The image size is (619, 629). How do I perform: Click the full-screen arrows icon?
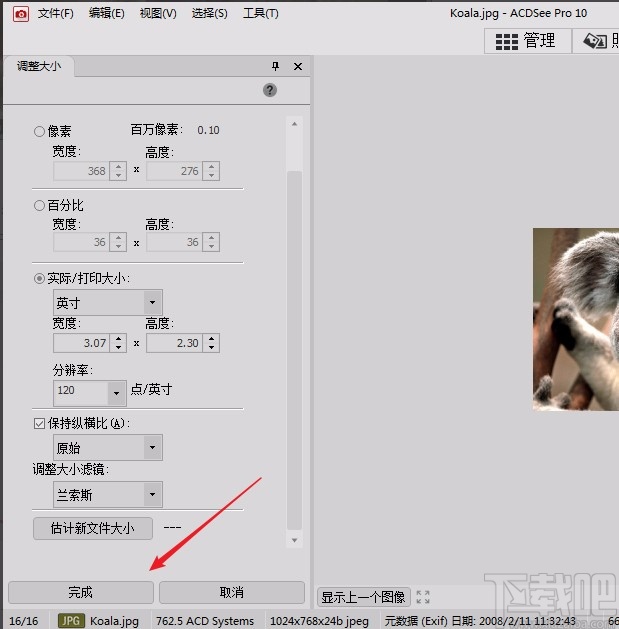pos(423,597)
